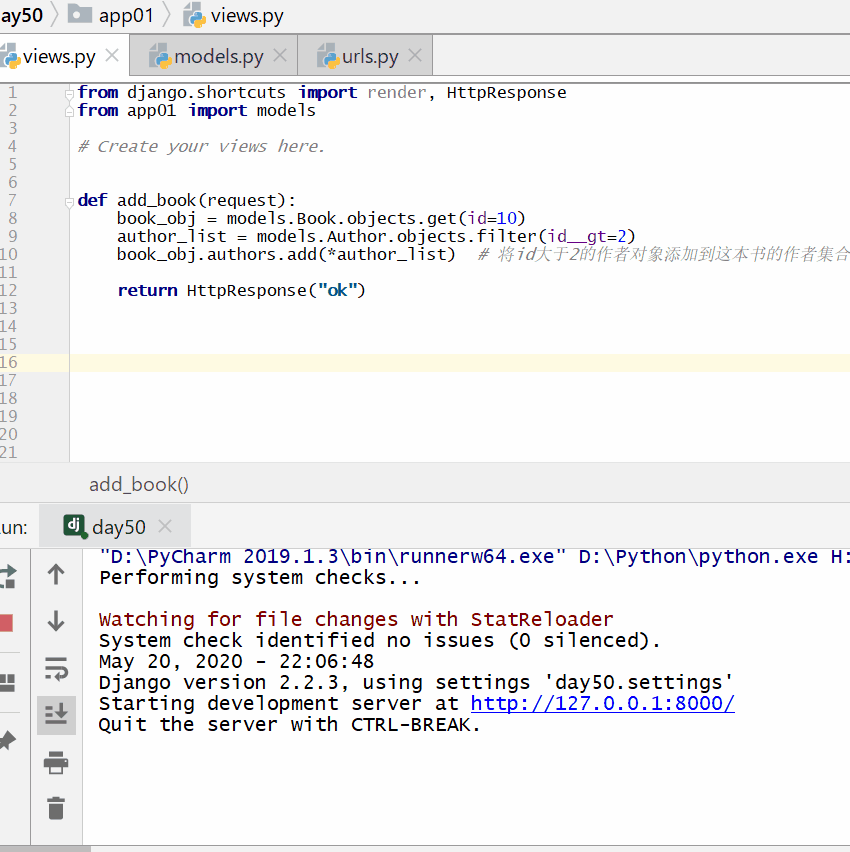Place cursor on empty highlighted line 16
Screen dimensions: 850x852
click(x=400, y=362)
